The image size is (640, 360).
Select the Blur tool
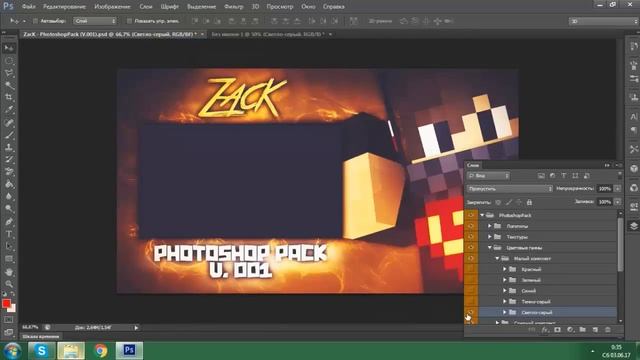pyautogui.click(x=9, y=197)
